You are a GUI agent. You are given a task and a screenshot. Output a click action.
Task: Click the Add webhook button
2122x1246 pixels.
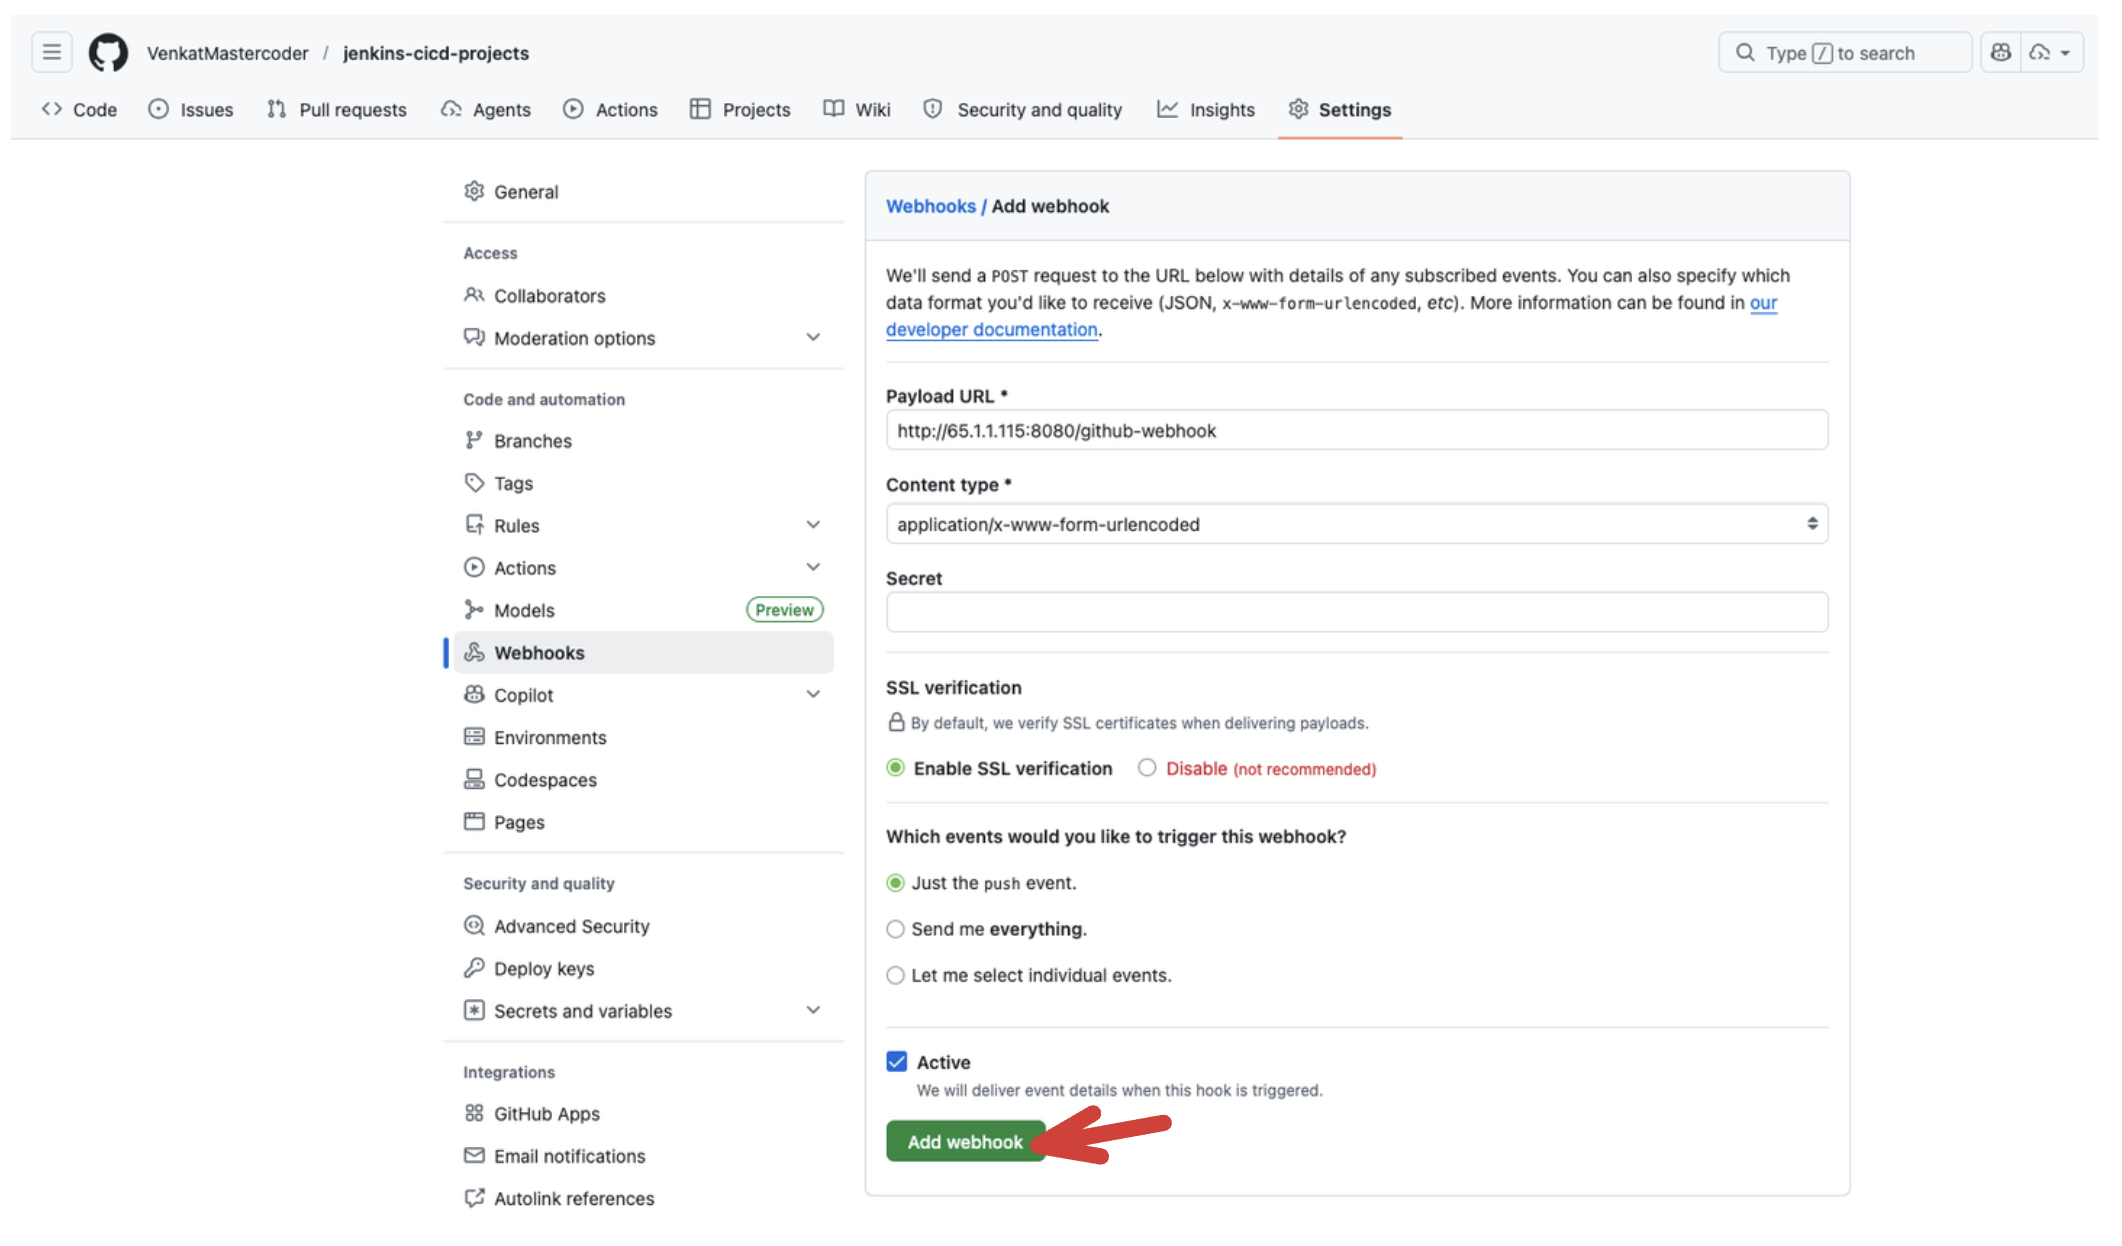965,1141
